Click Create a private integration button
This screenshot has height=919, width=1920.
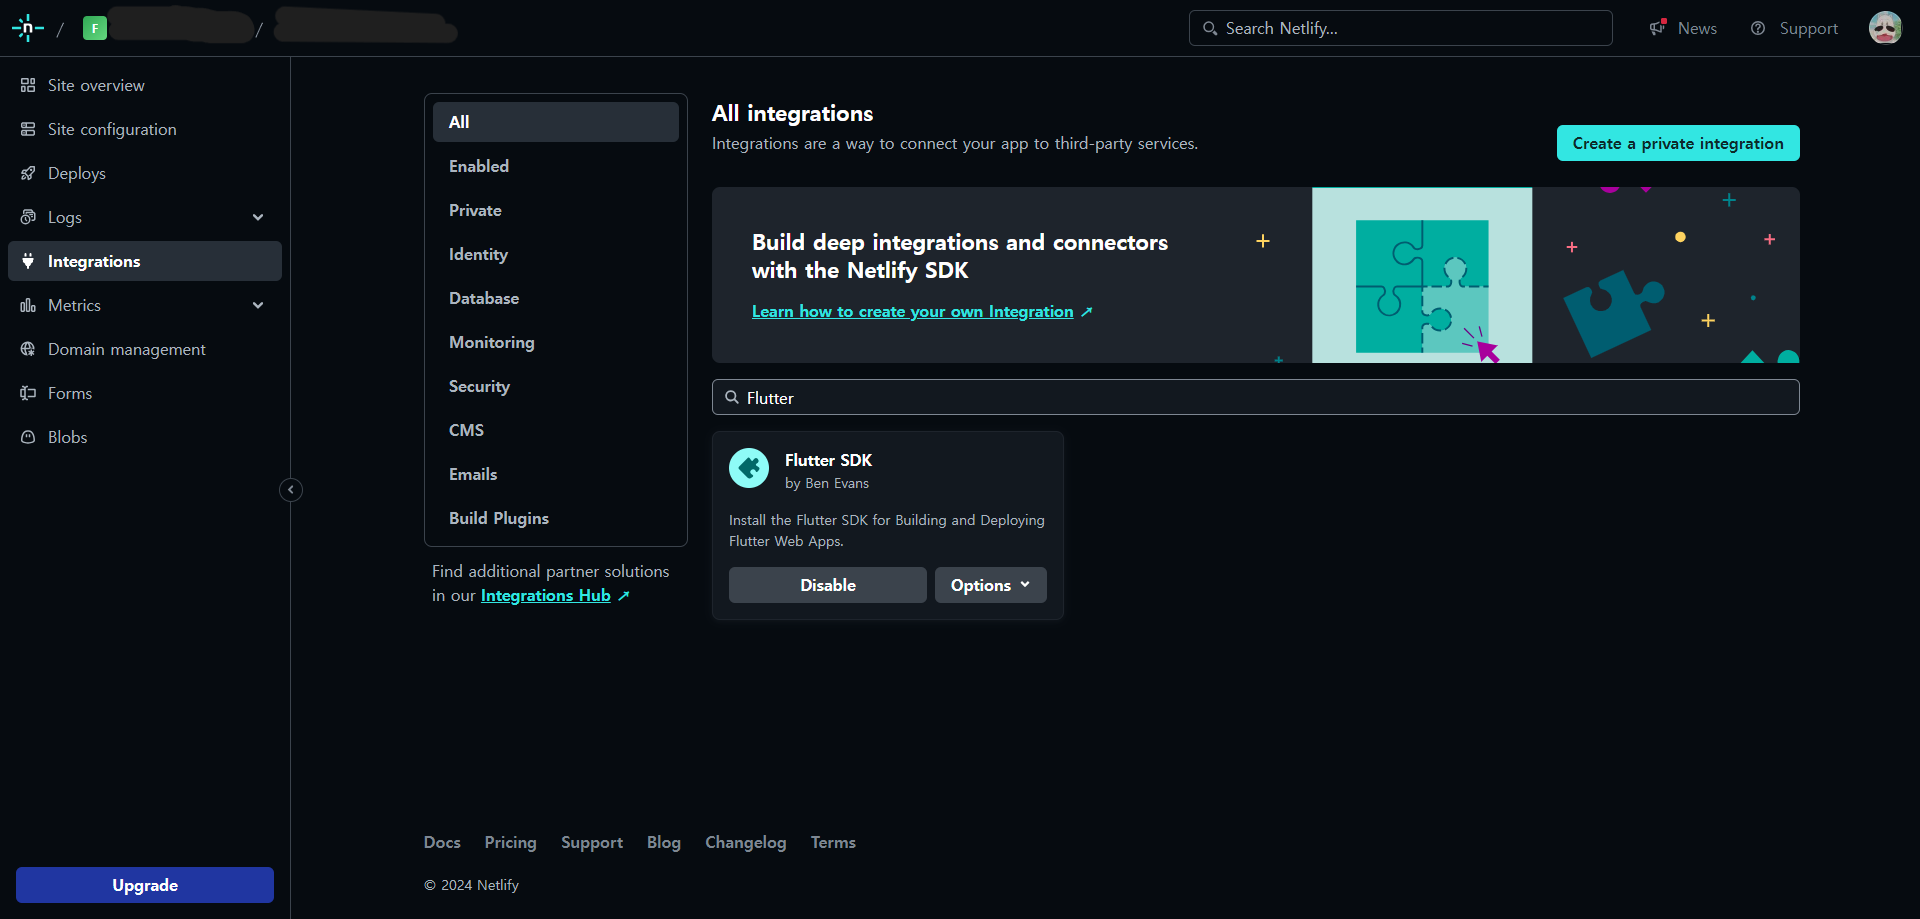1678,143
